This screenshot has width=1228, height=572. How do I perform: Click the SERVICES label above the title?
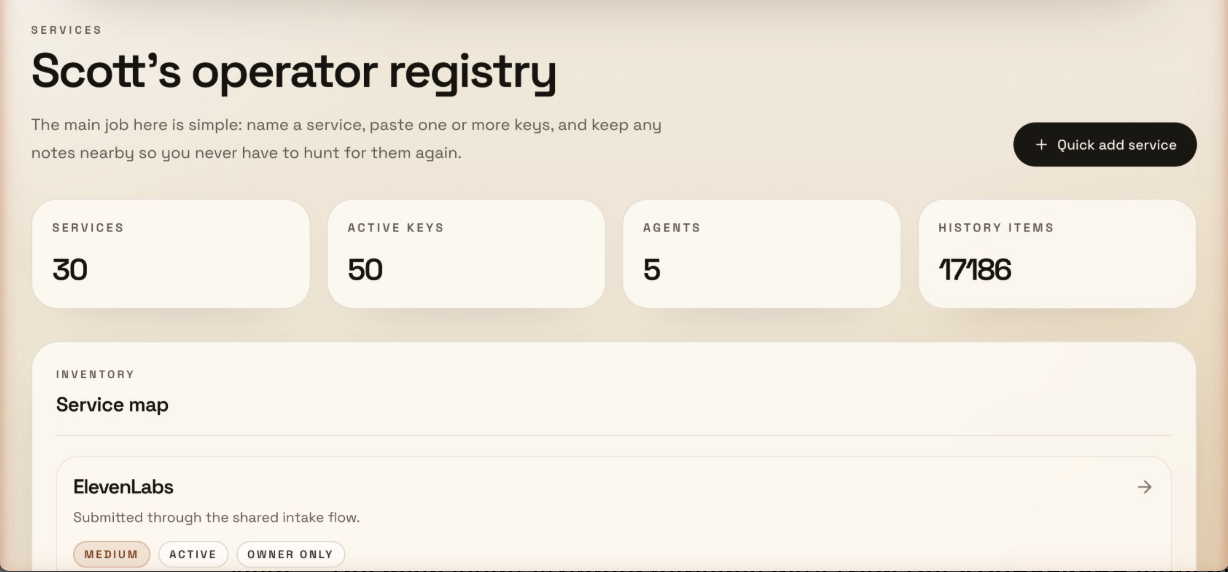pos(66,30)
